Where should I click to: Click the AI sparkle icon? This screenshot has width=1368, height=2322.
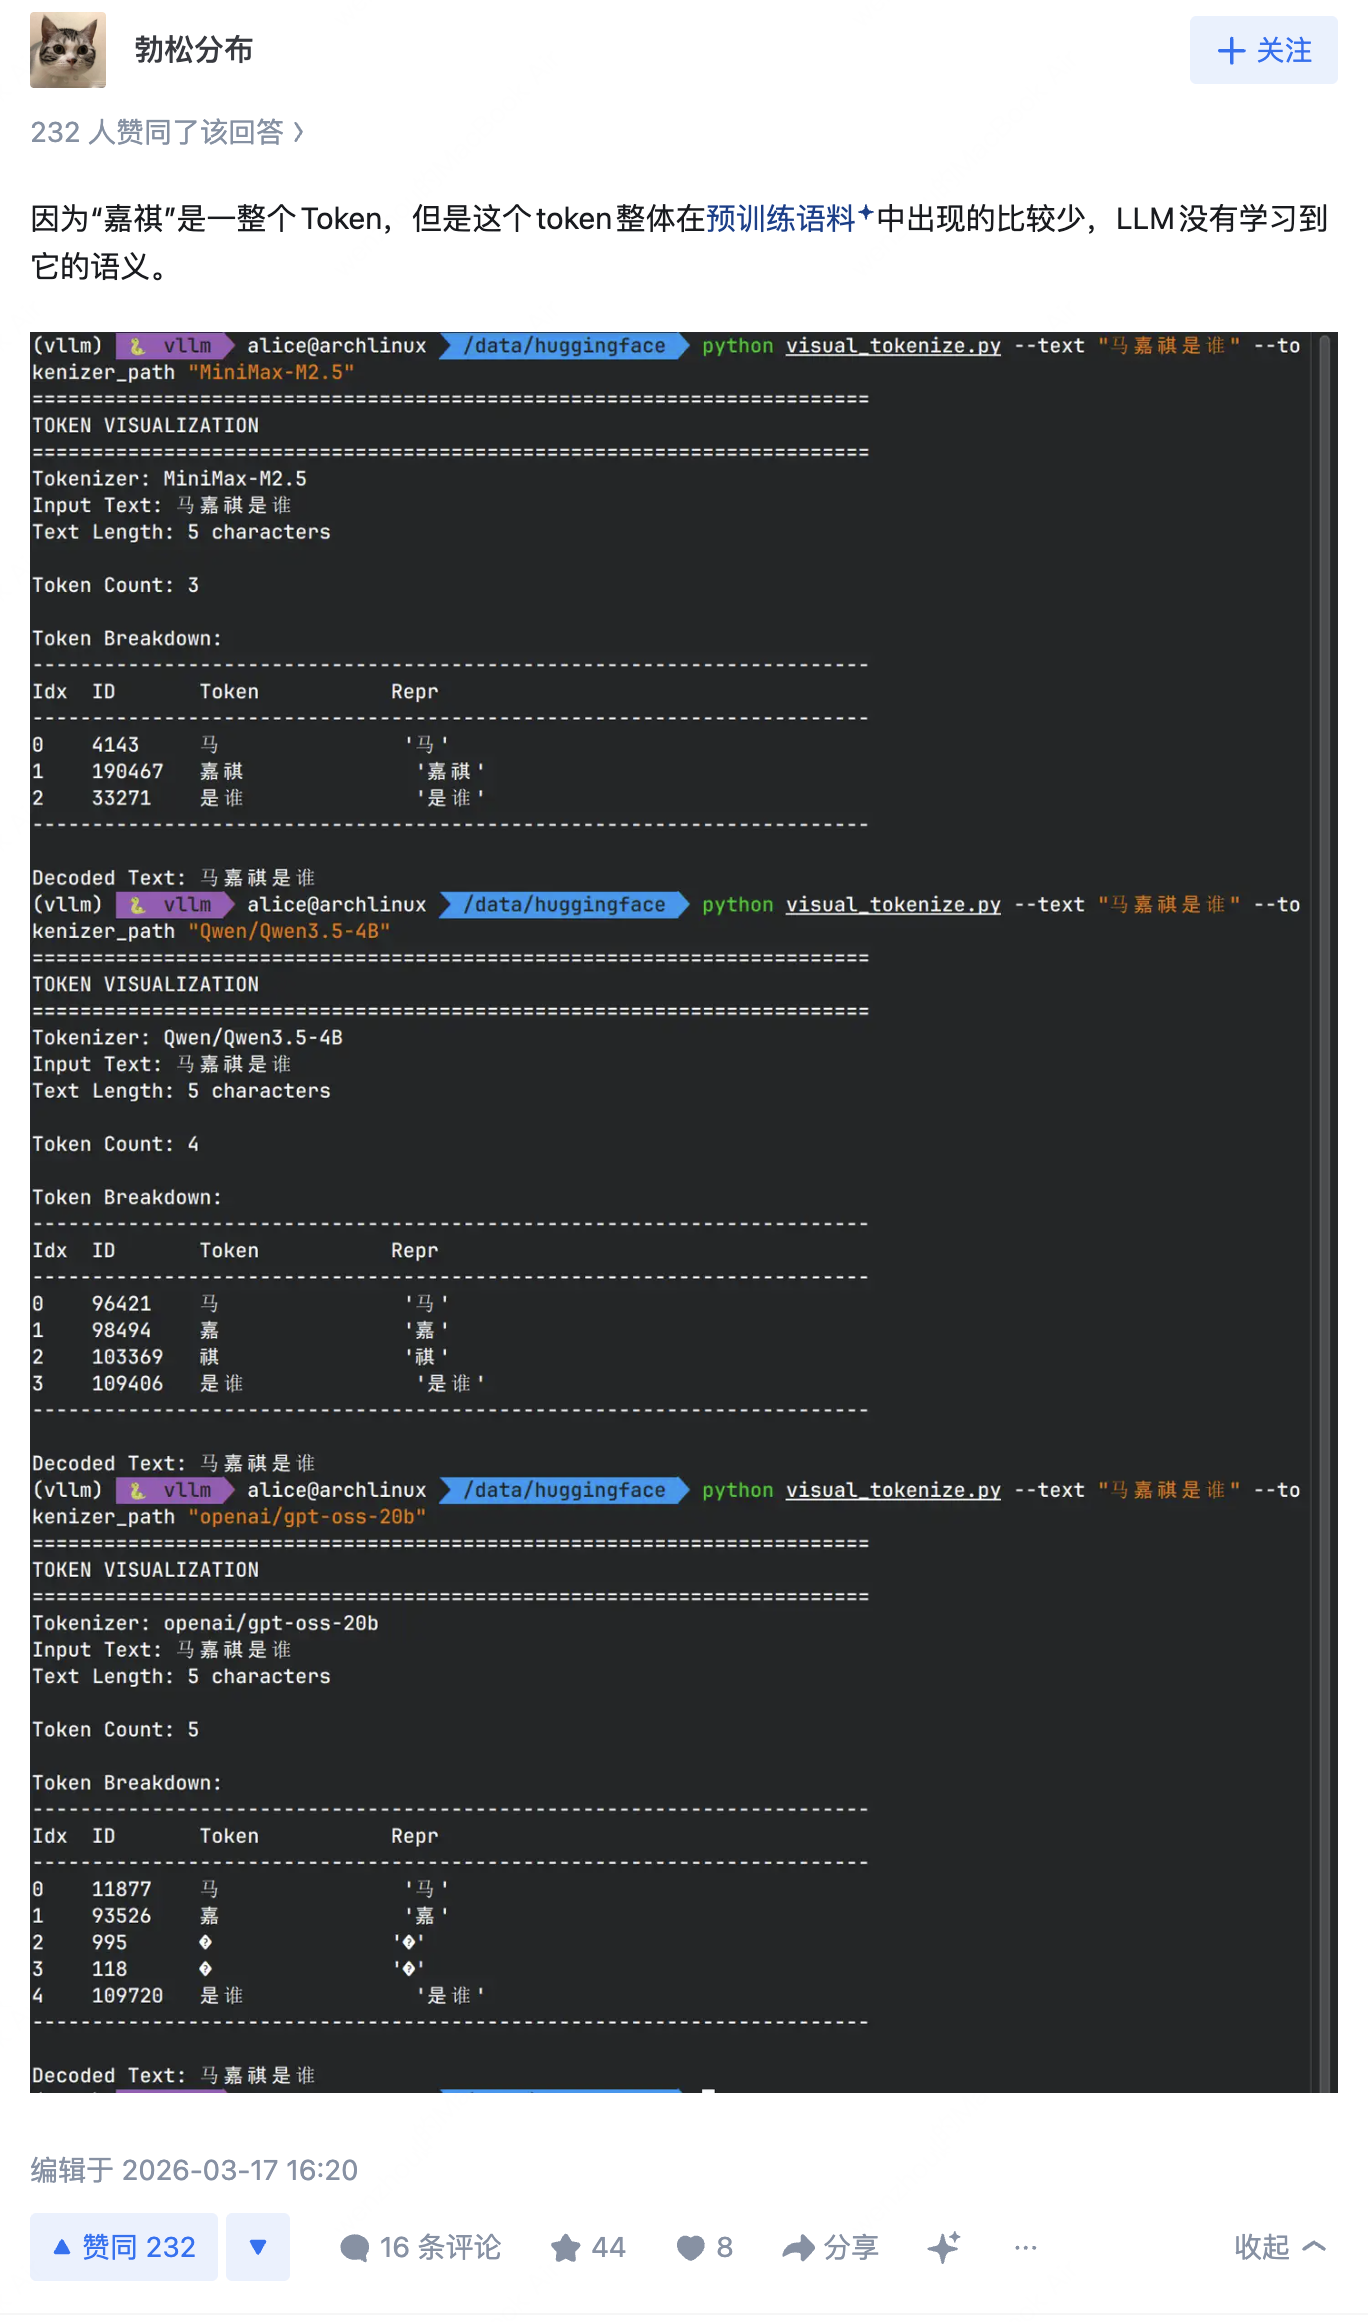[x=943, y=2247]
